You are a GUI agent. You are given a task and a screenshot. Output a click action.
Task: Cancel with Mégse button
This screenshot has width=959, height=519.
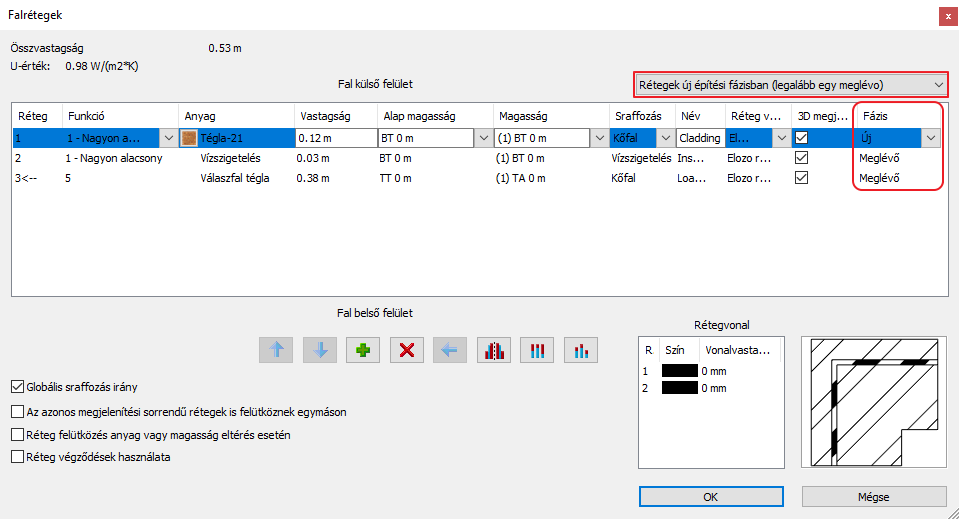(874, 497)
